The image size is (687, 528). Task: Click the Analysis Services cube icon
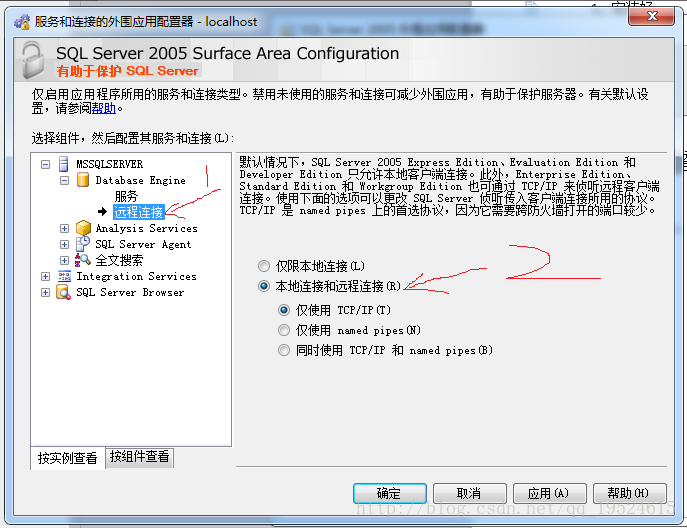83,228
